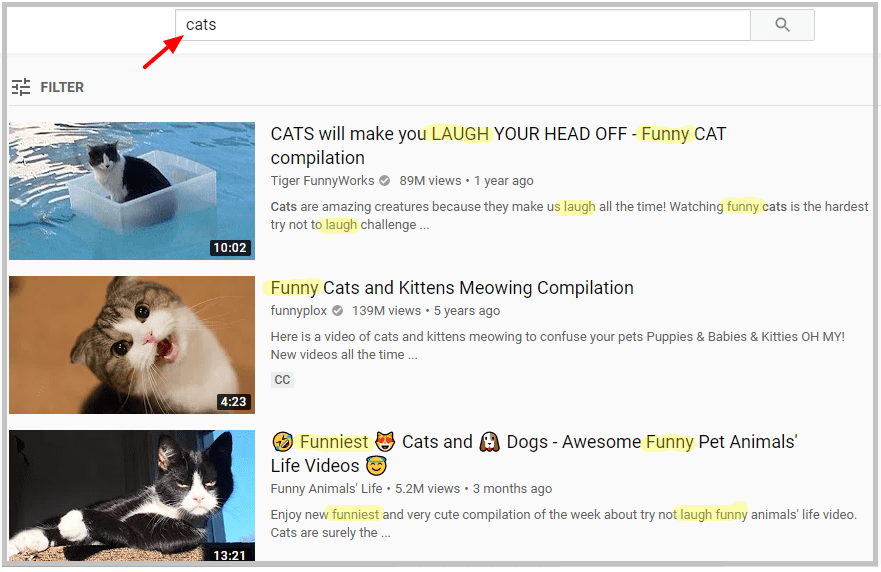Open the meowing kitten thumbnail
The image size is (881, 572).
pyautogui.click(x=131, y=344)
